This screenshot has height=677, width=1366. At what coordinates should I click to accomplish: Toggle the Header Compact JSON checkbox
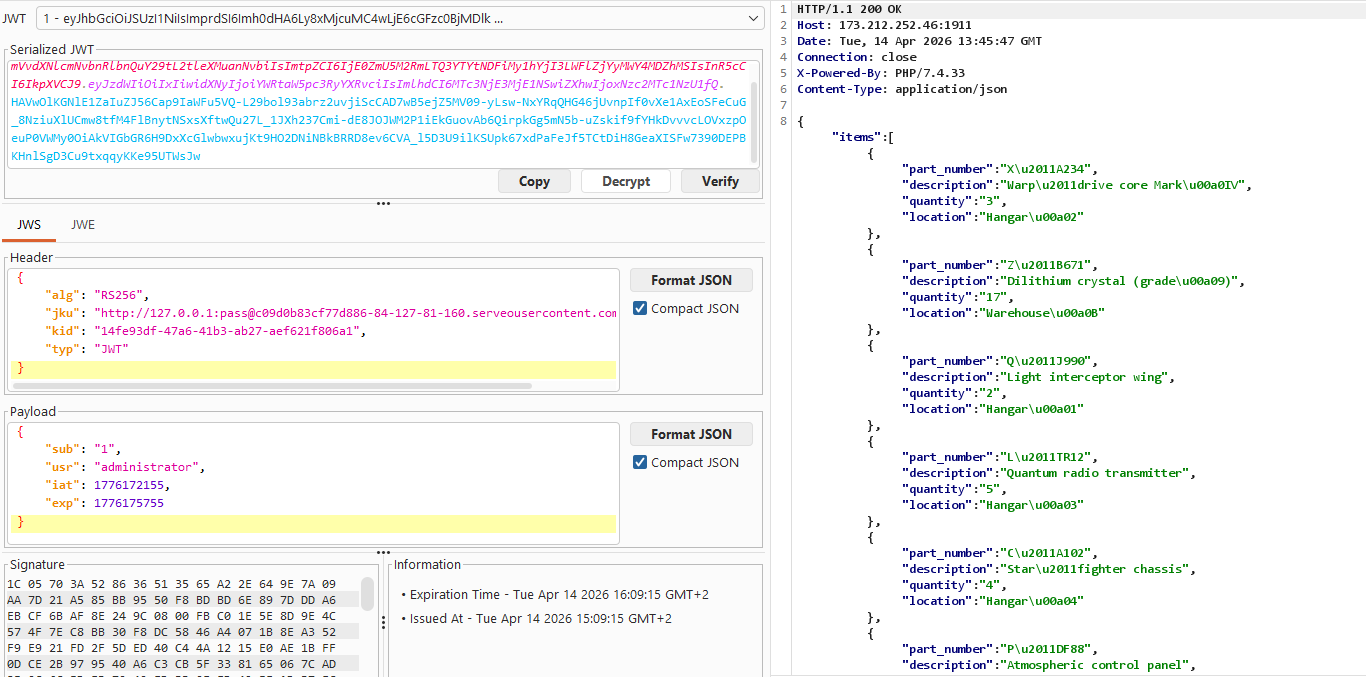coord(641,308)
